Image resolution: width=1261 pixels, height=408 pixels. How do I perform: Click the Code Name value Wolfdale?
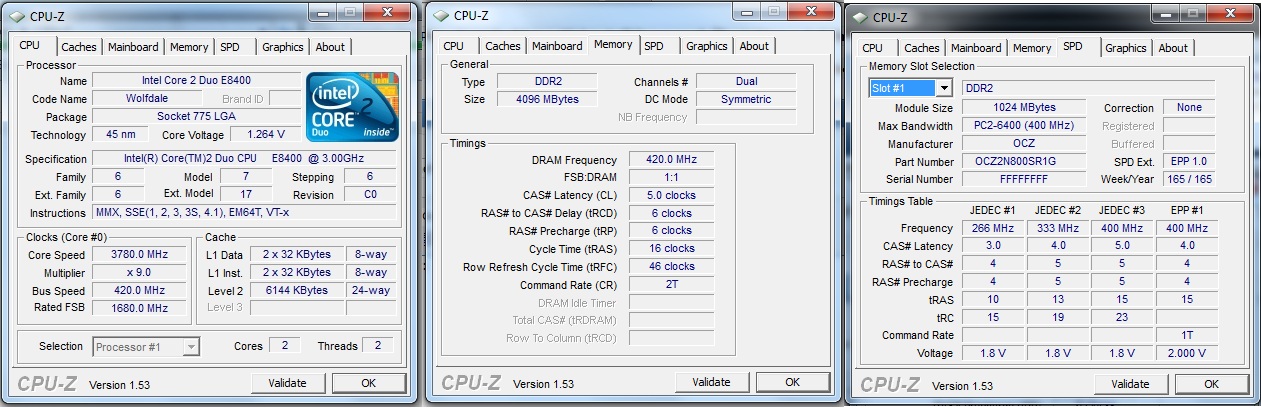(148, 99)
